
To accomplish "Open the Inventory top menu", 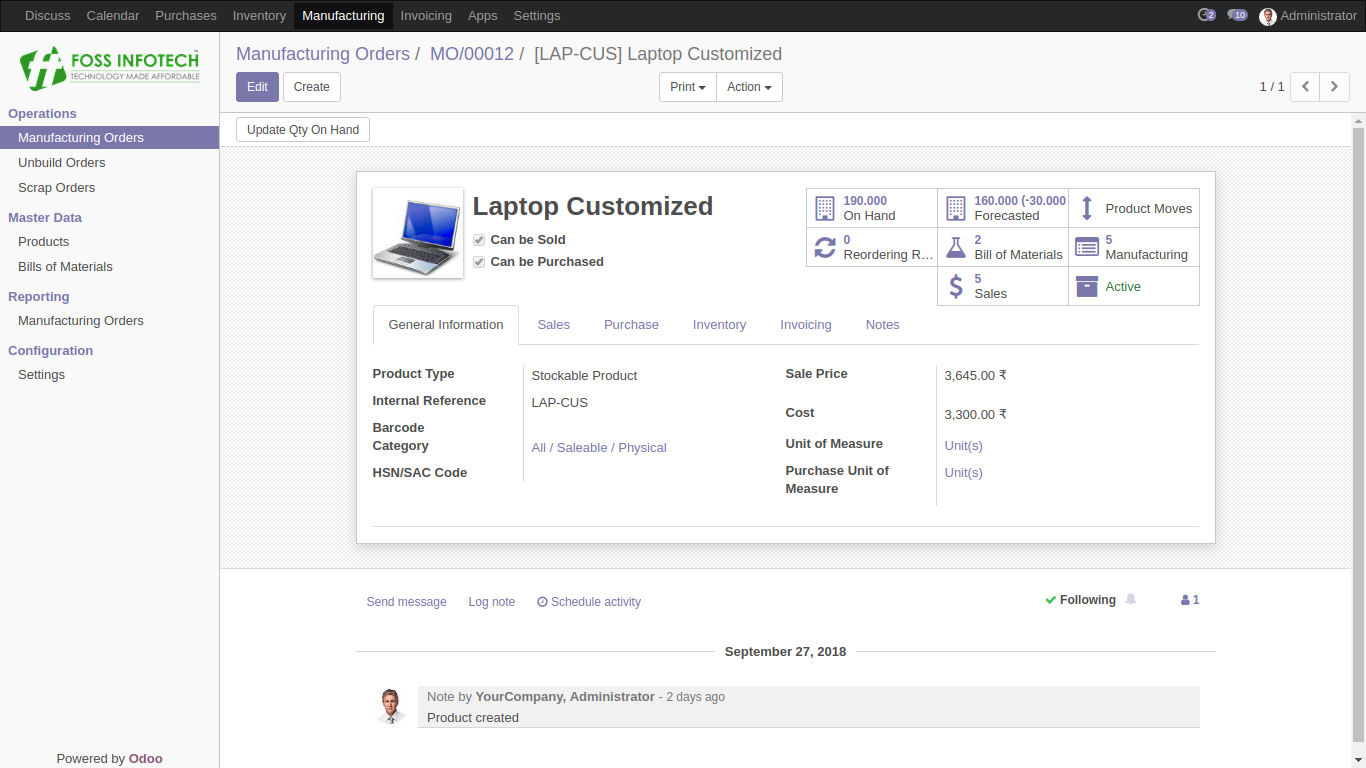I will (x=259, y=16).
